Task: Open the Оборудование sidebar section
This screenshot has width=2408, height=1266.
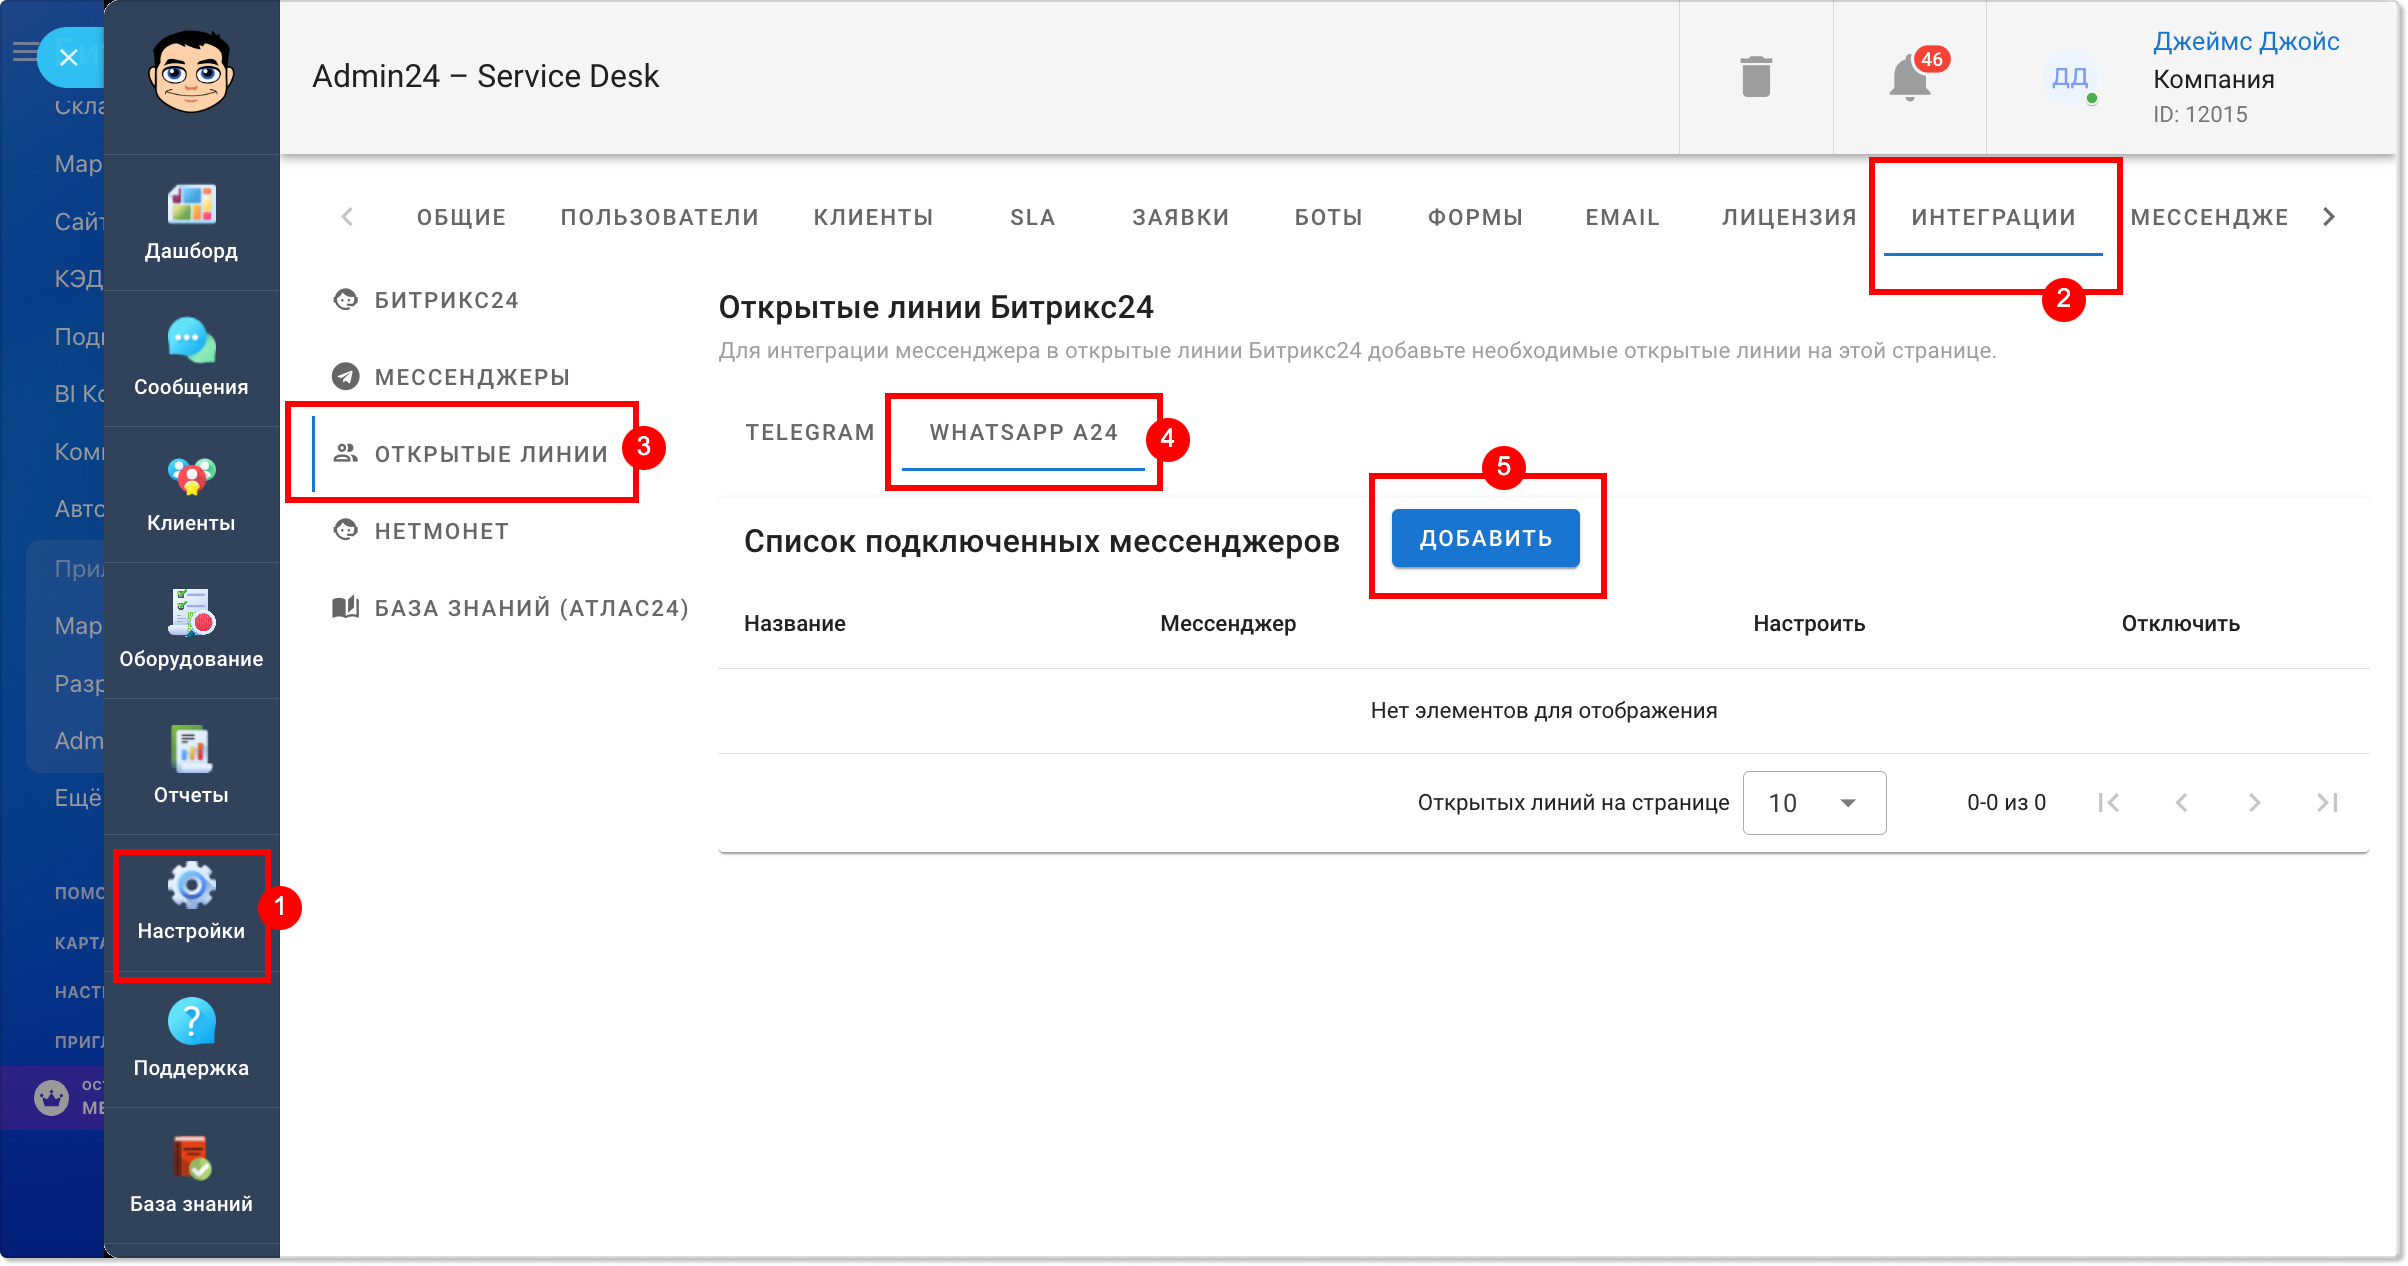Action: pos(191,631)
